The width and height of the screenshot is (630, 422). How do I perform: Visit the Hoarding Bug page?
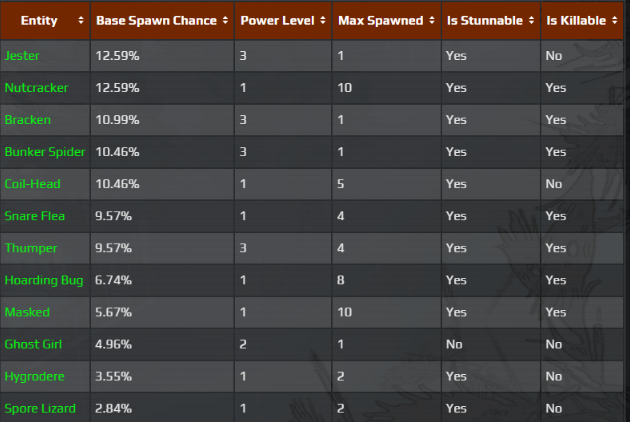43,280
